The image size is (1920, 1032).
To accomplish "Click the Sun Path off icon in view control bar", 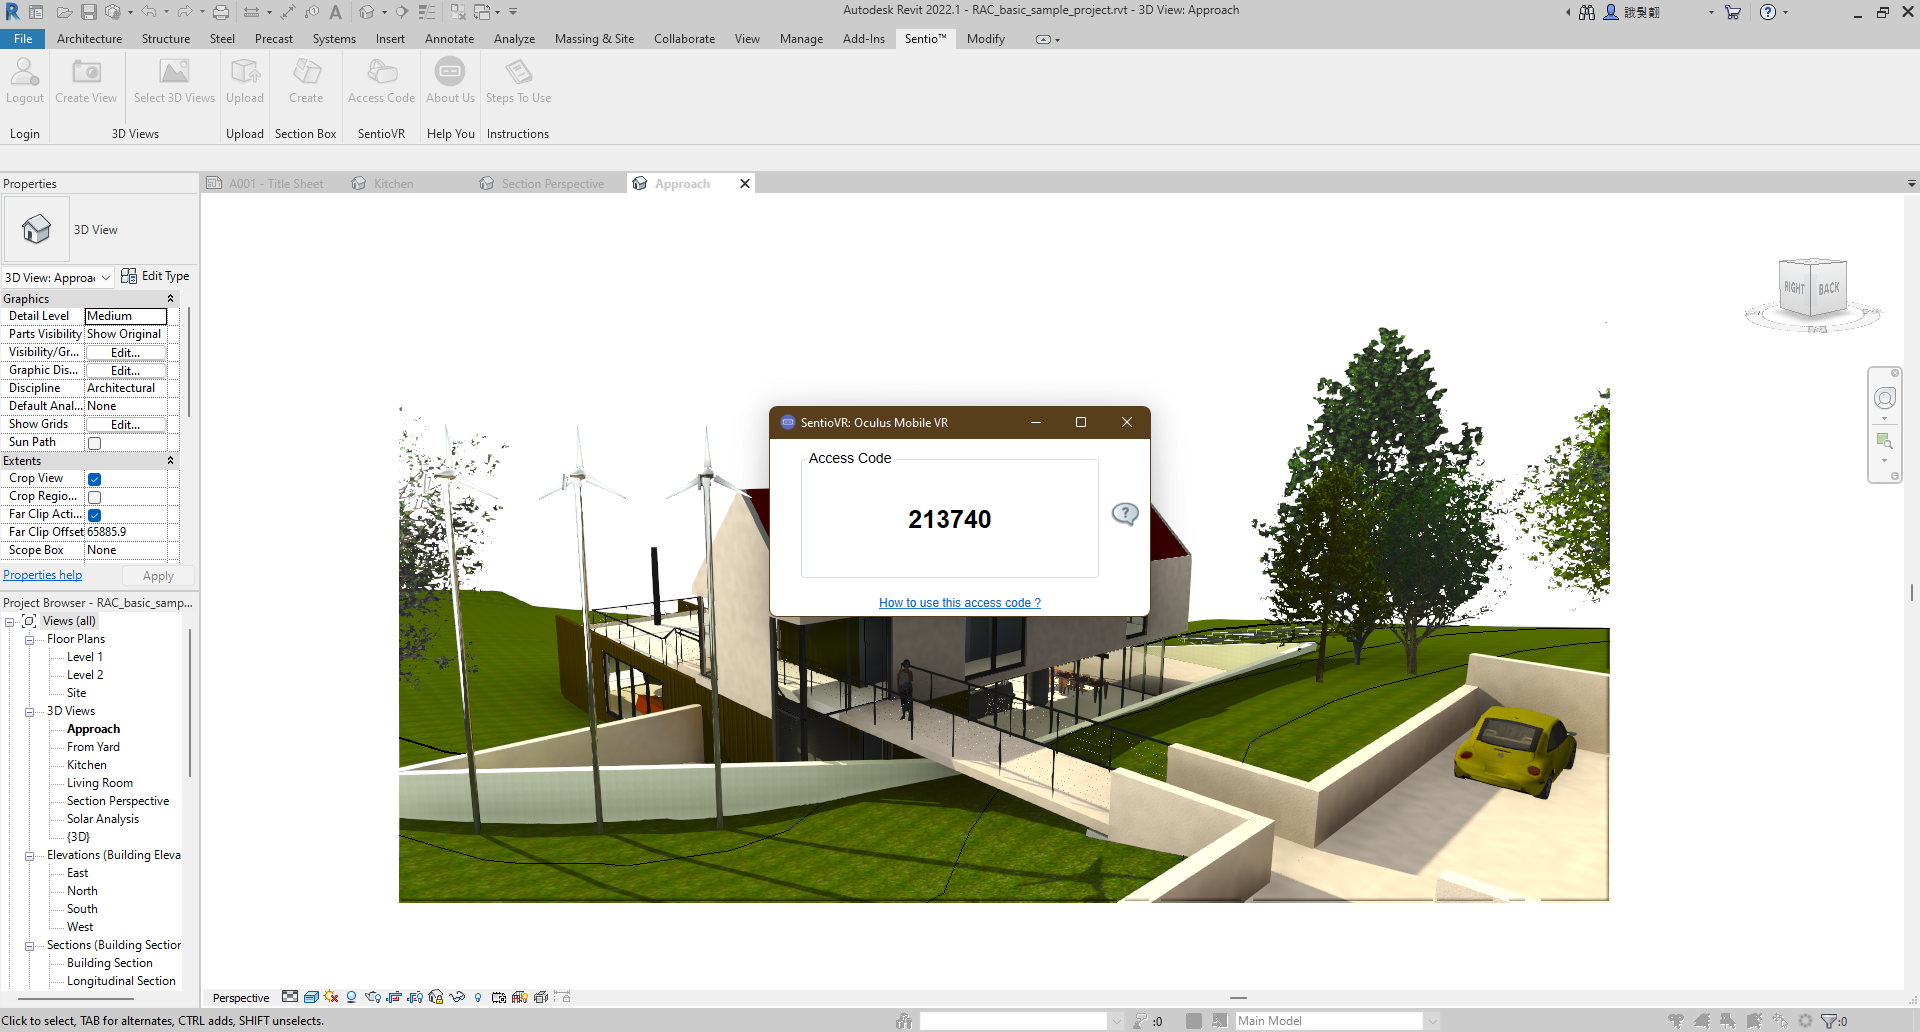I will [331, 997].
